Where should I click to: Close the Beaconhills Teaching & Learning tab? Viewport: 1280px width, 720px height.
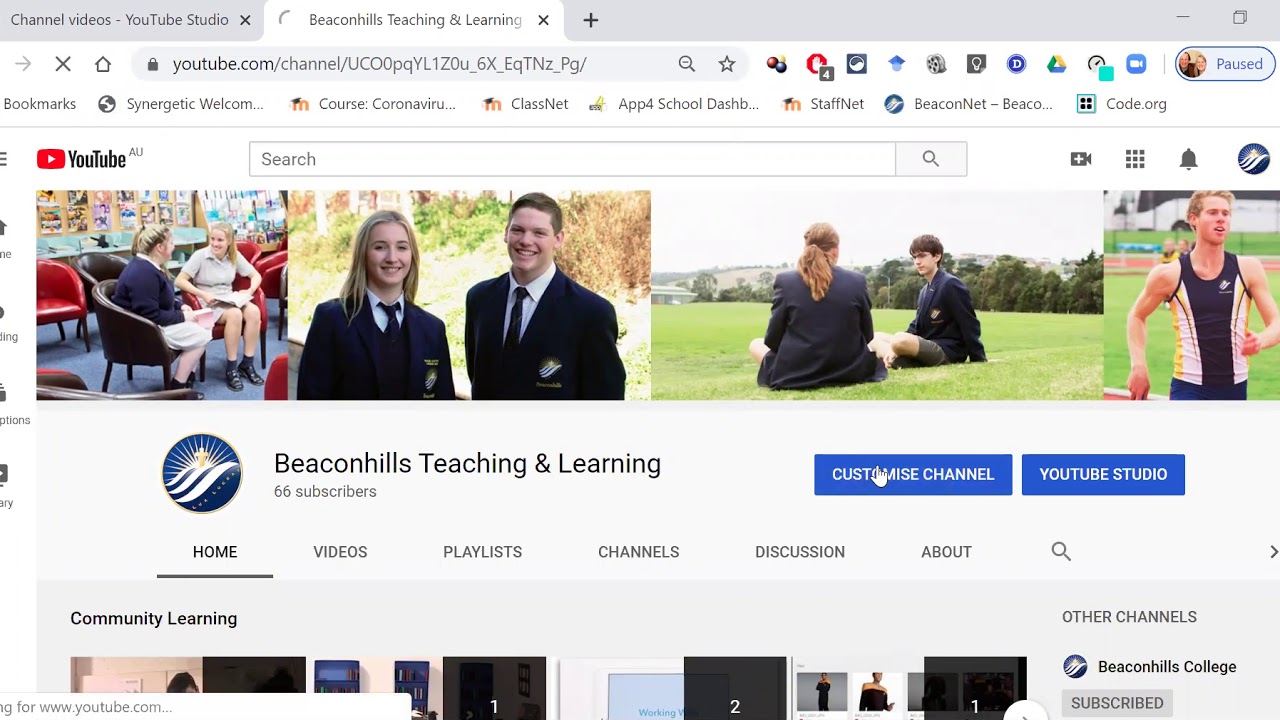[543, 20]
